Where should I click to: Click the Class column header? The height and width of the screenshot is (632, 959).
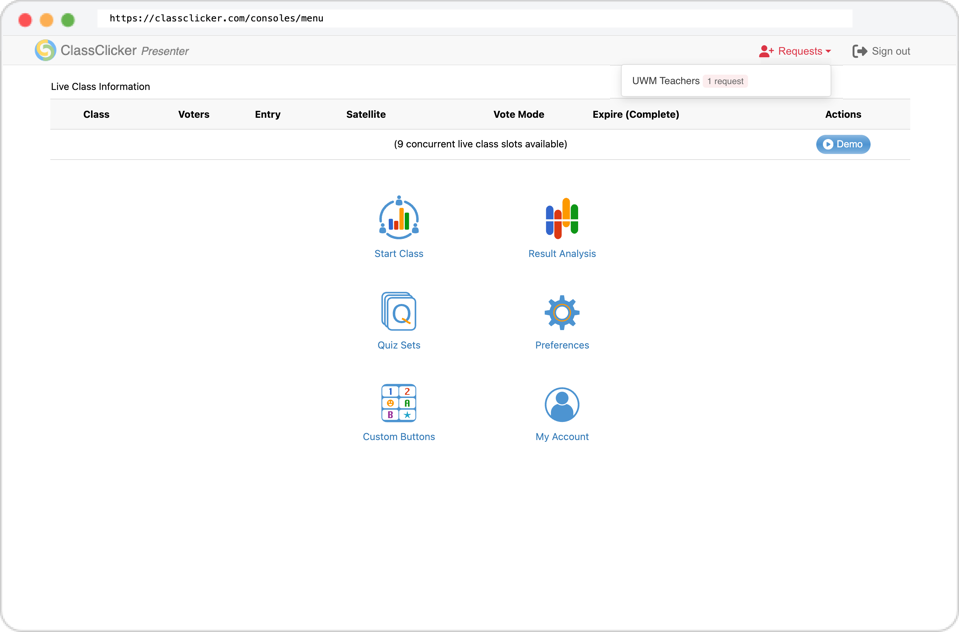point(96,114)
